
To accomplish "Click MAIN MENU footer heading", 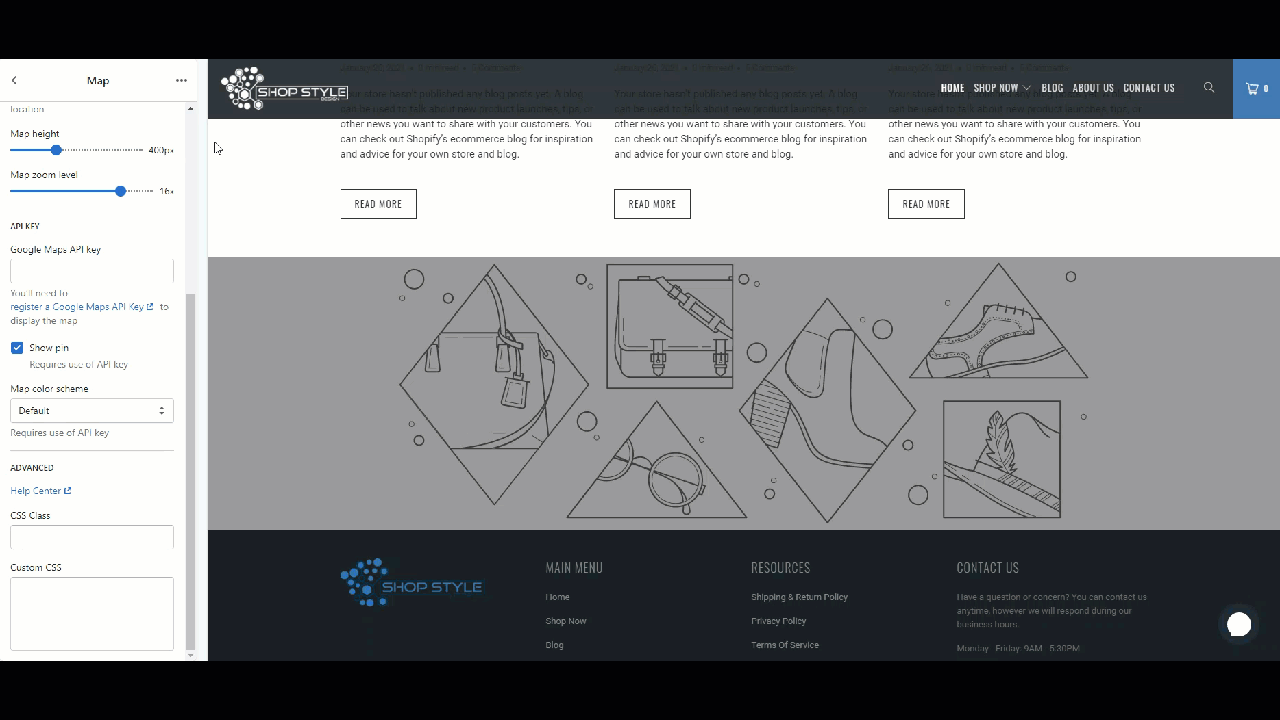I will (574, 568).
